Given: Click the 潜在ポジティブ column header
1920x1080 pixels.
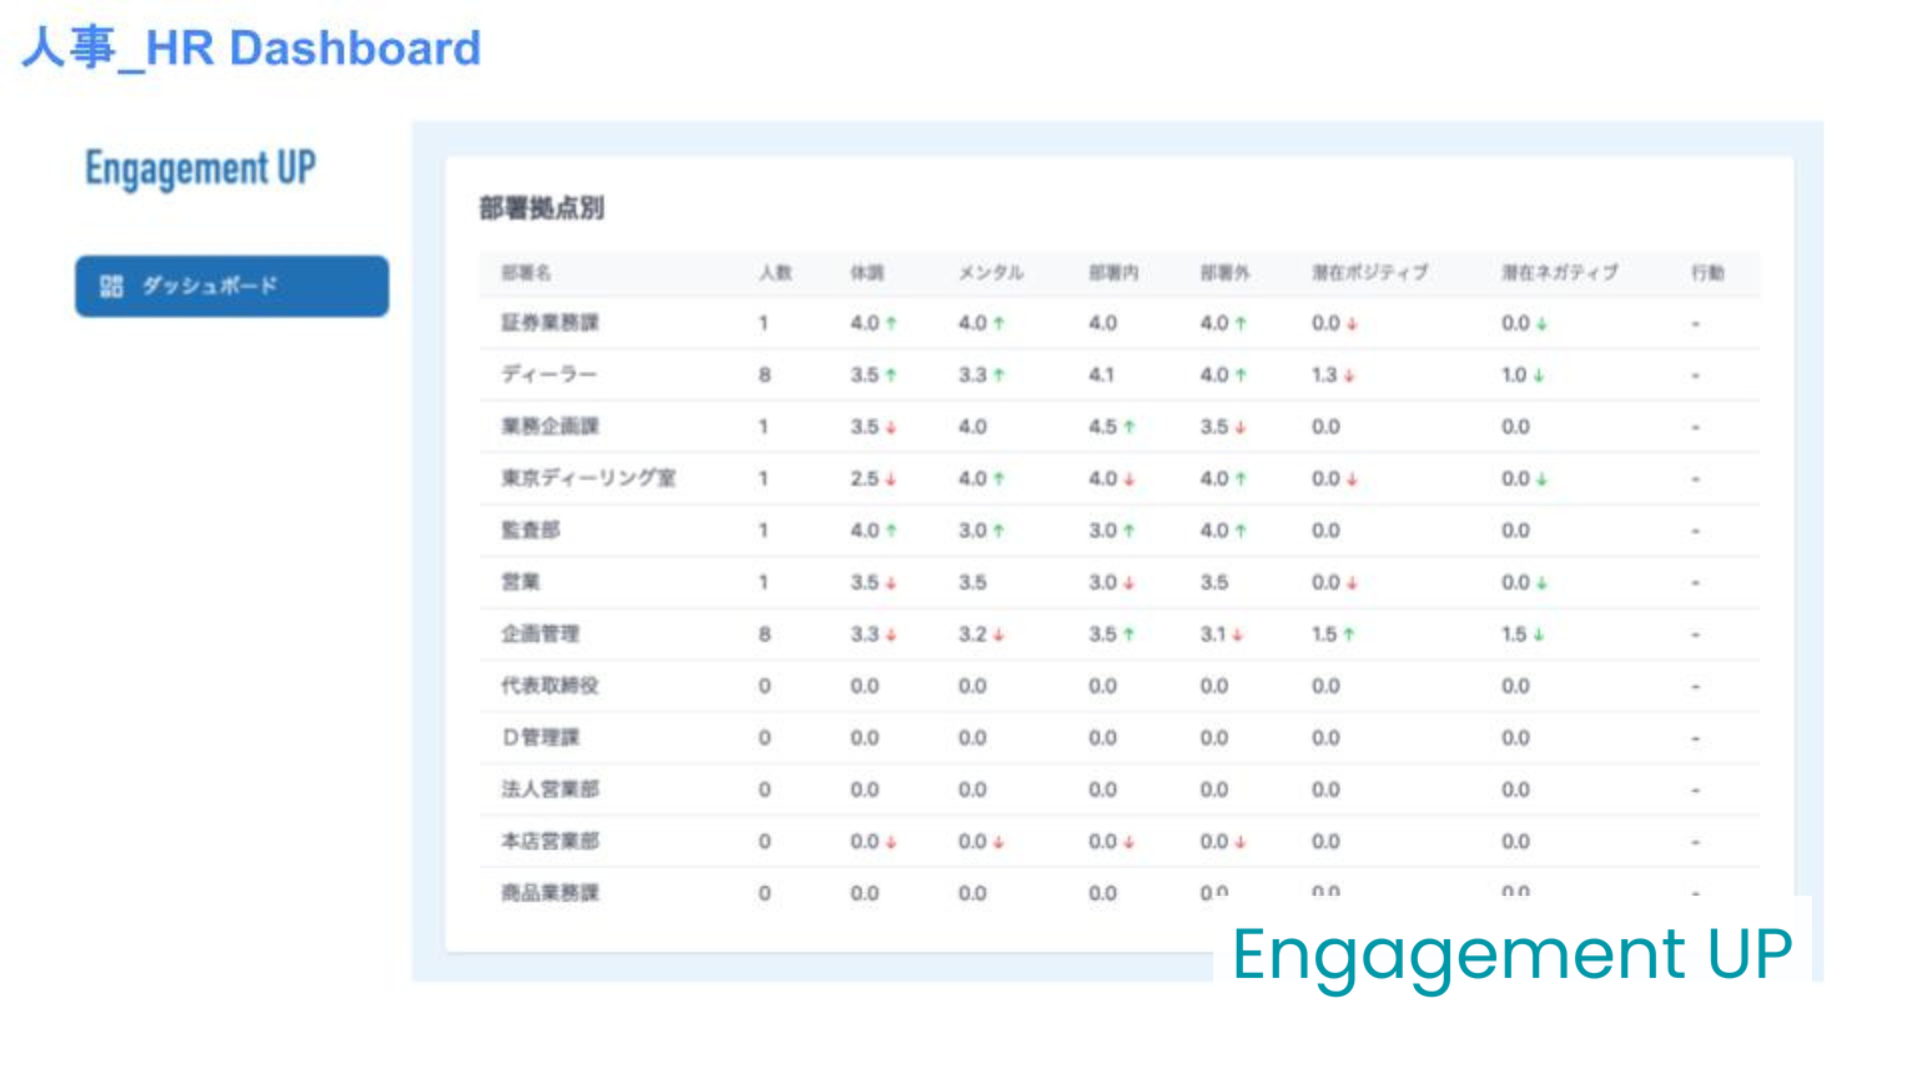Looking at the screenshot, I should [x=1369, y=273].
